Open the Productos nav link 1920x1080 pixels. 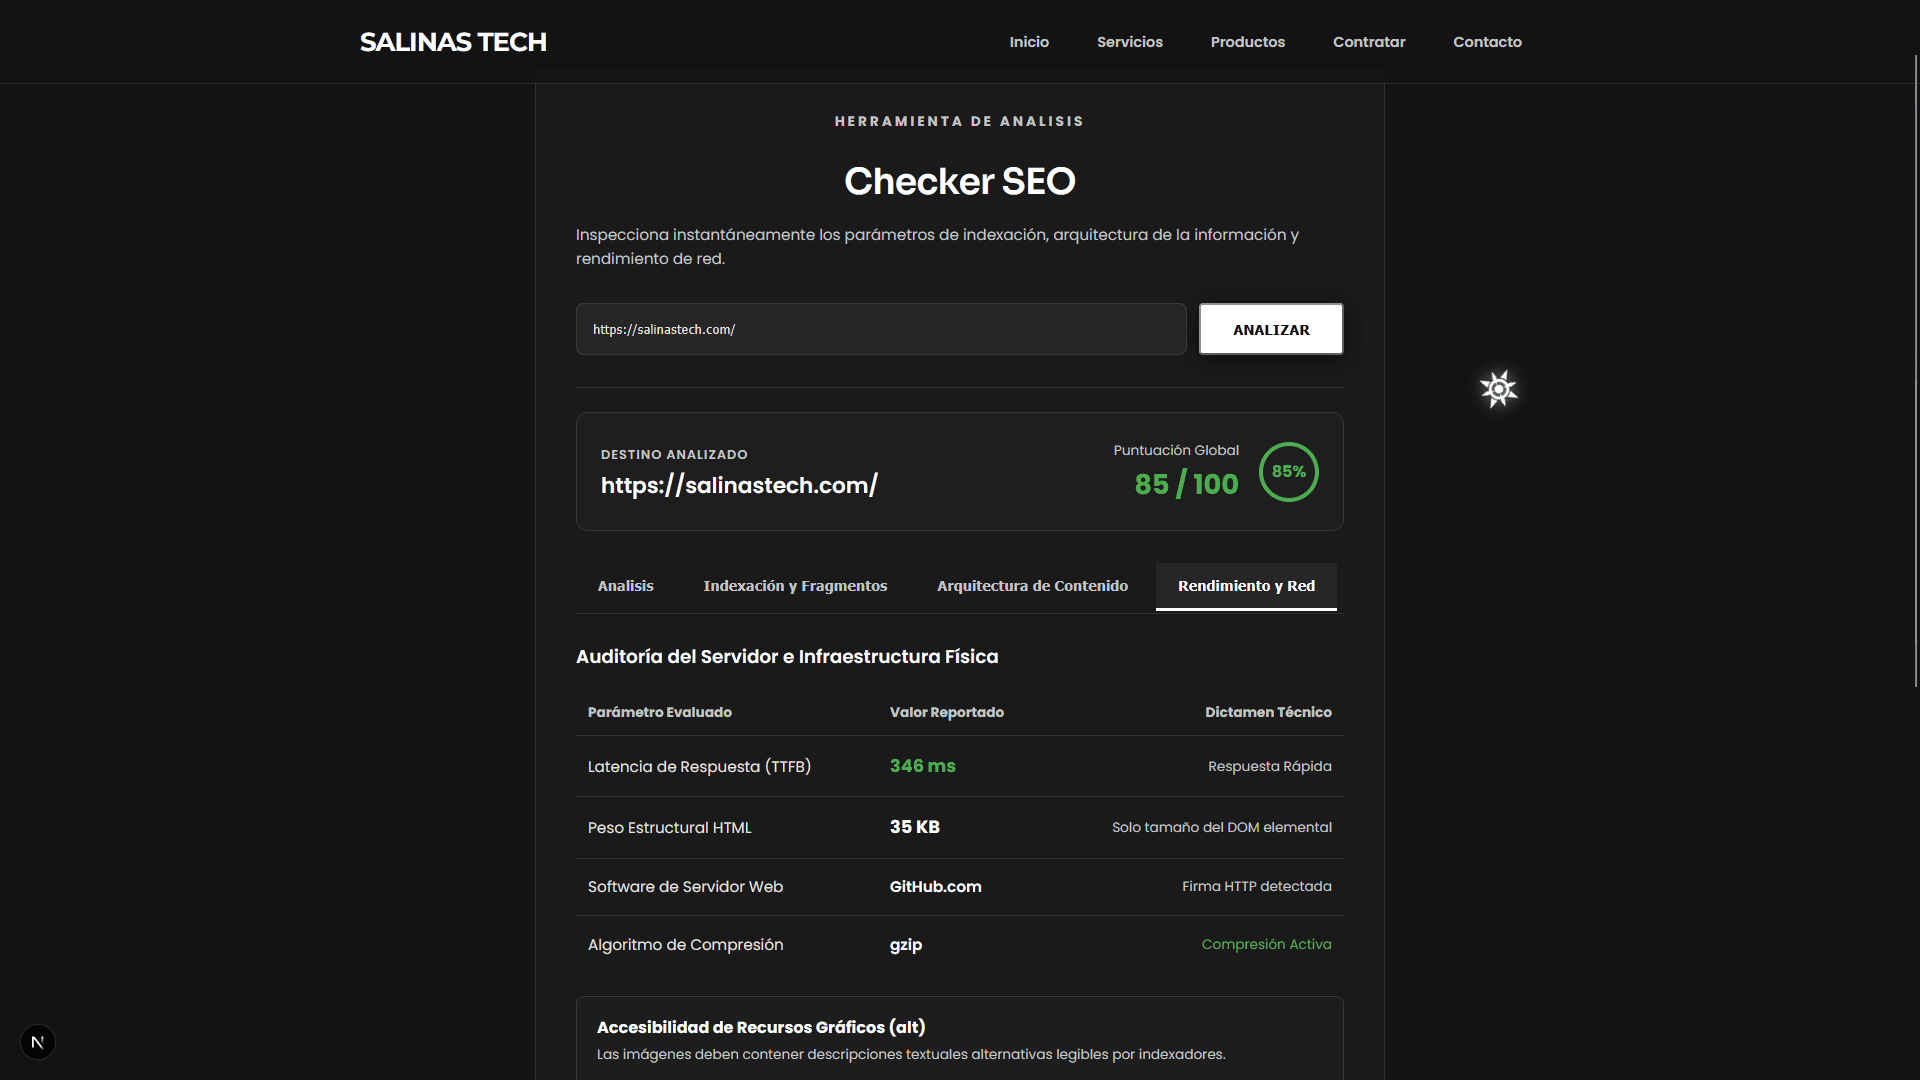(x=1248, y=42)
